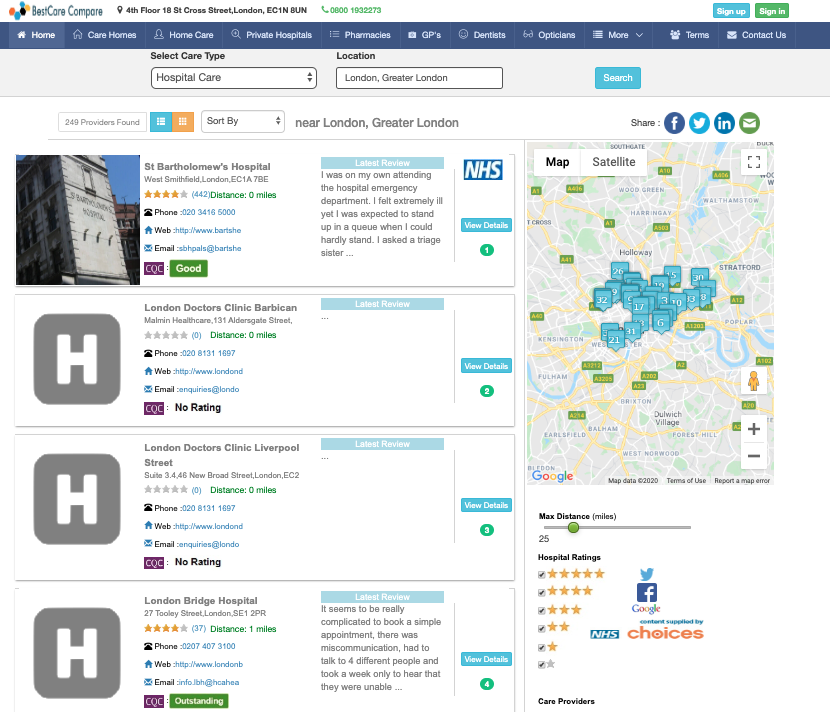Share results on LinkedIn
830x712 pixels.
[724, 123]
